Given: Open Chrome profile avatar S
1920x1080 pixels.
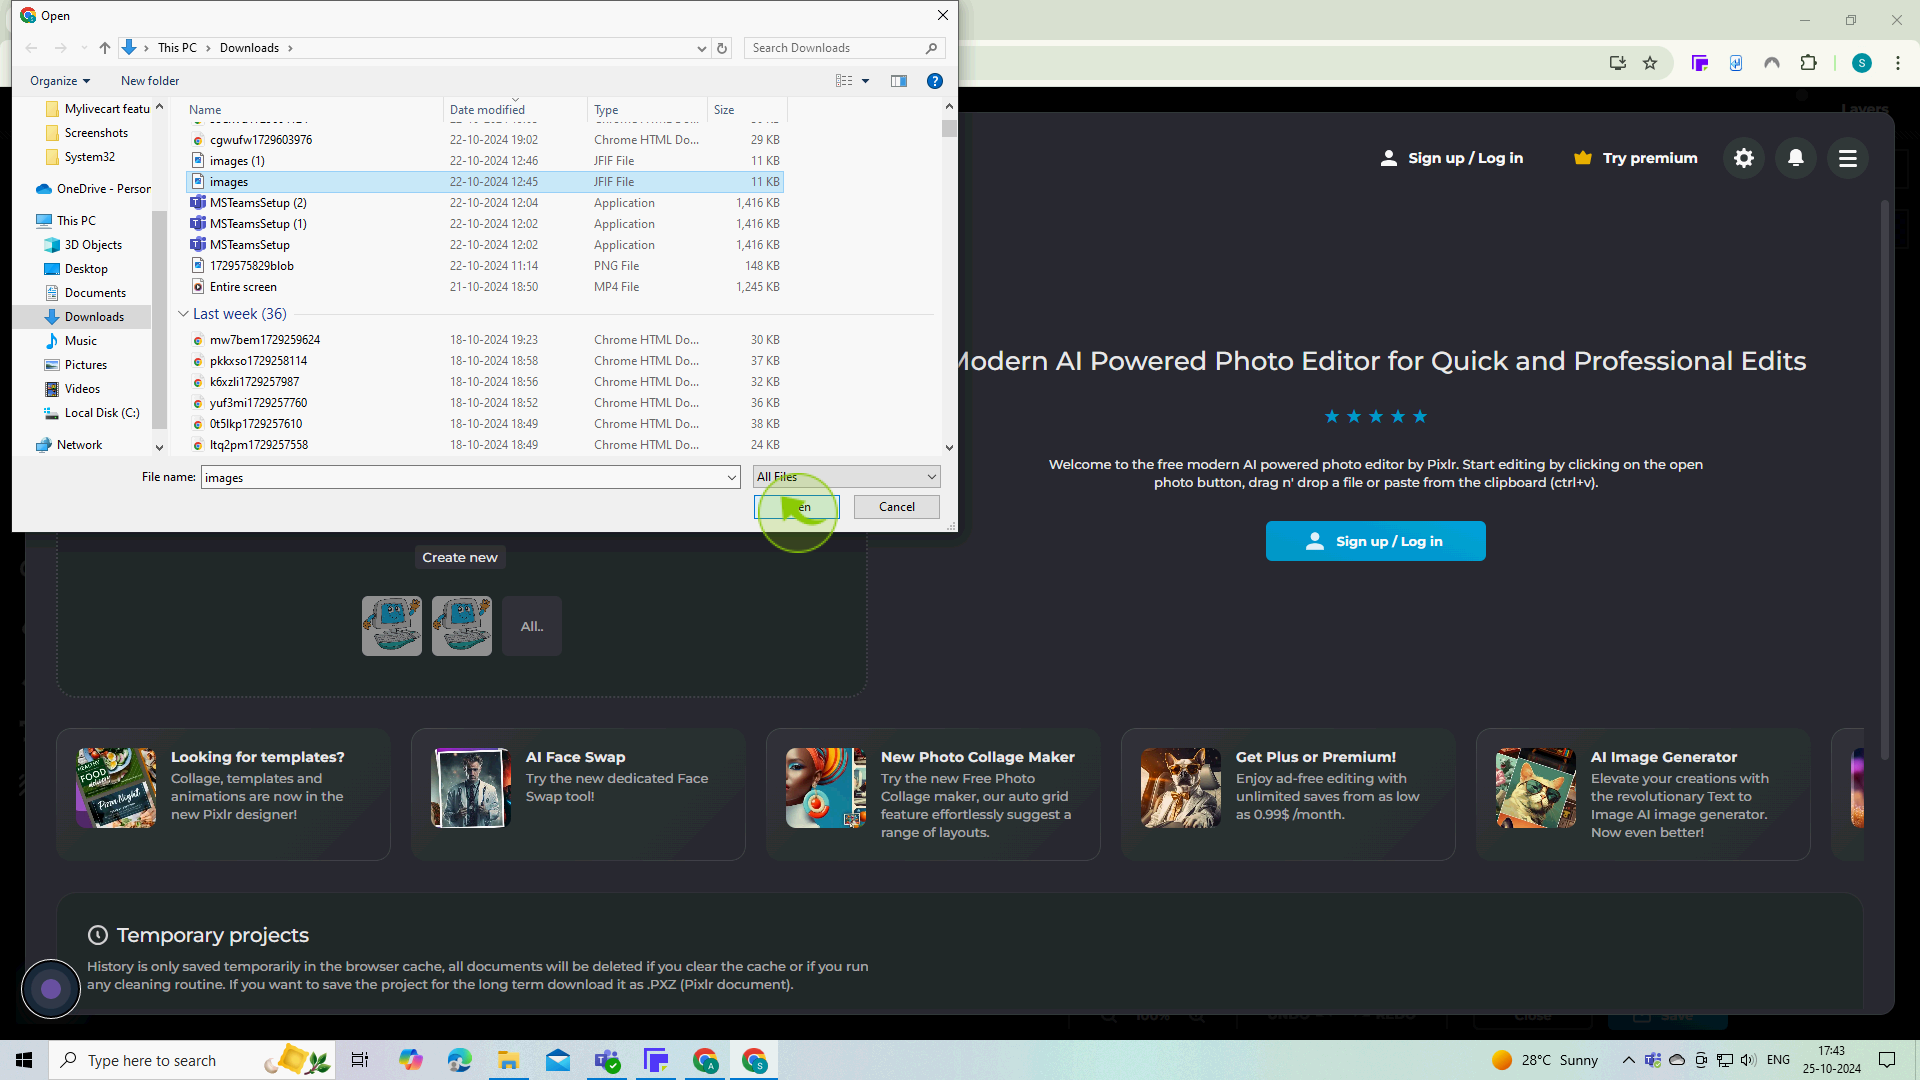Looking at the screenshot, I should [1862, 63].
